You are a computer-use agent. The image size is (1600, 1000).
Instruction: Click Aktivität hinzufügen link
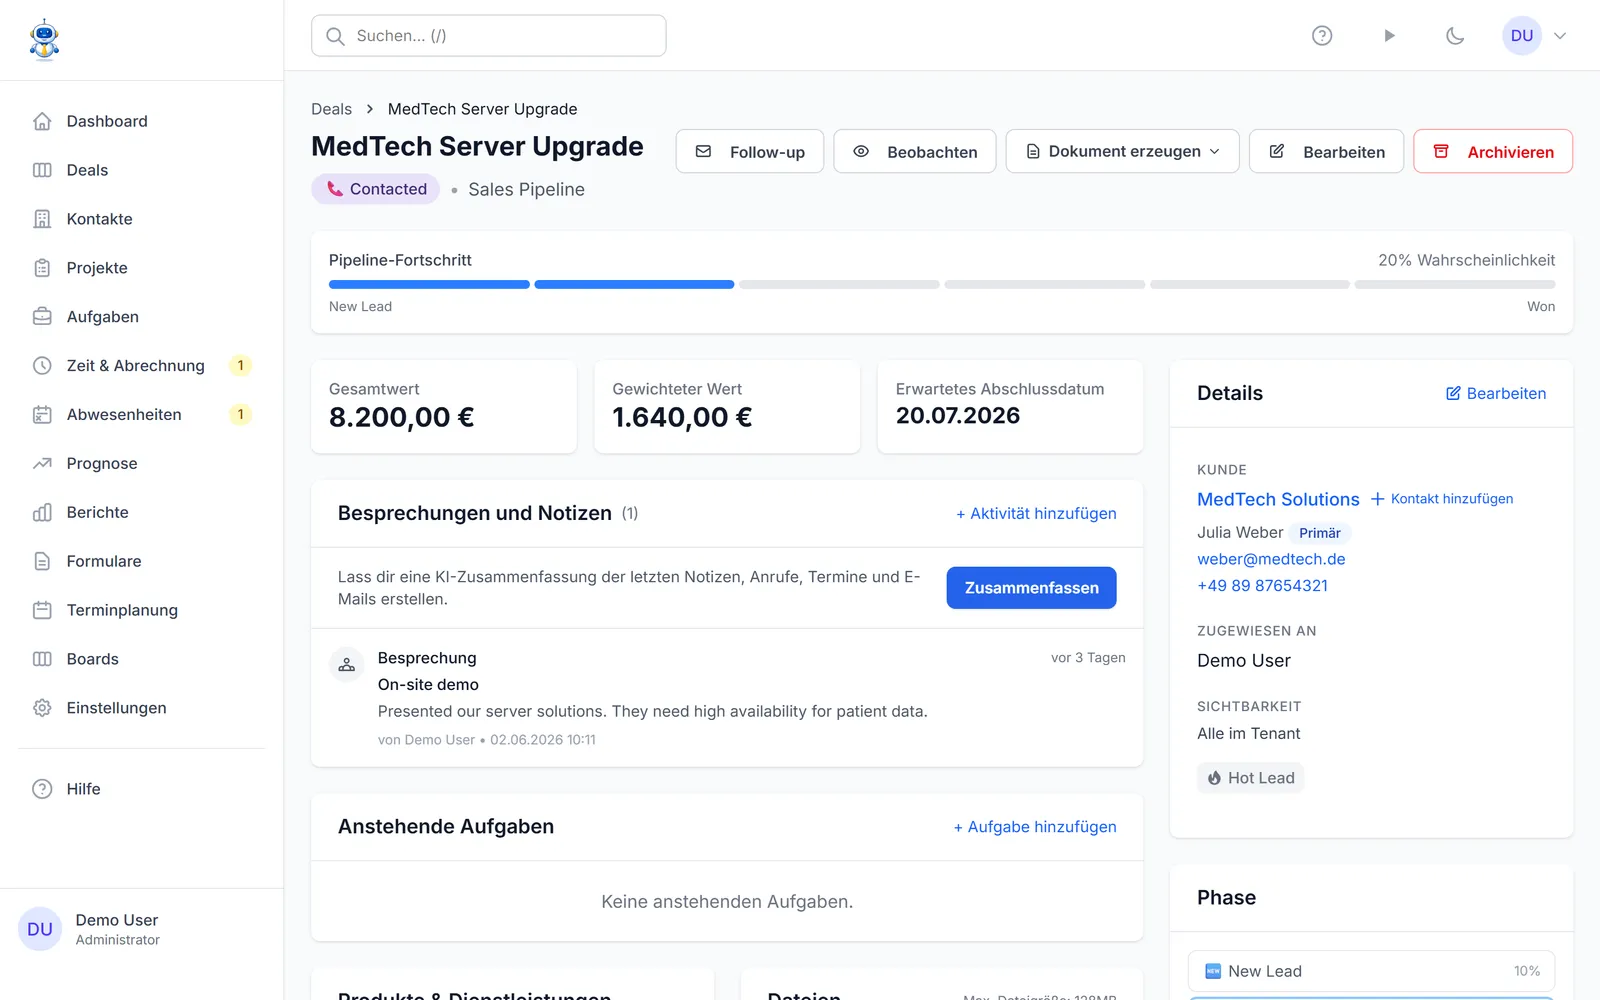(1036, 513)
